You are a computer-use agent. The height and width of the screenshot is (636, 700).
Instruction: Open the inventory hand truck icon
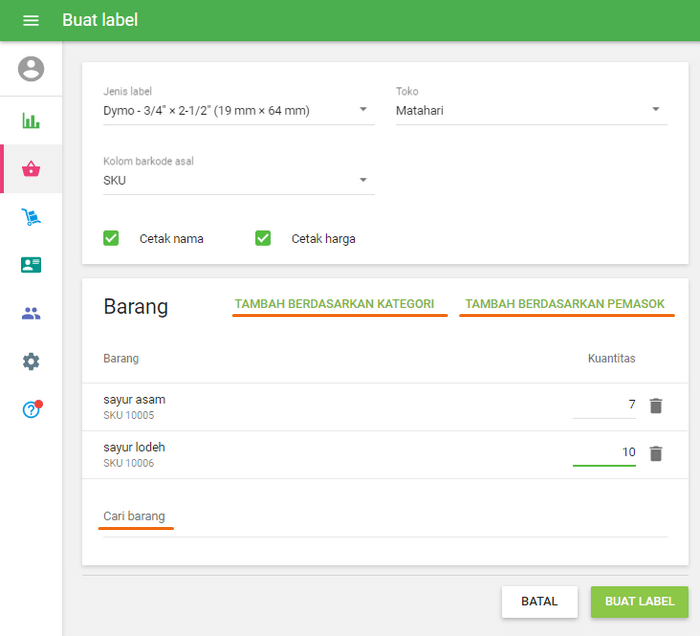31,217
